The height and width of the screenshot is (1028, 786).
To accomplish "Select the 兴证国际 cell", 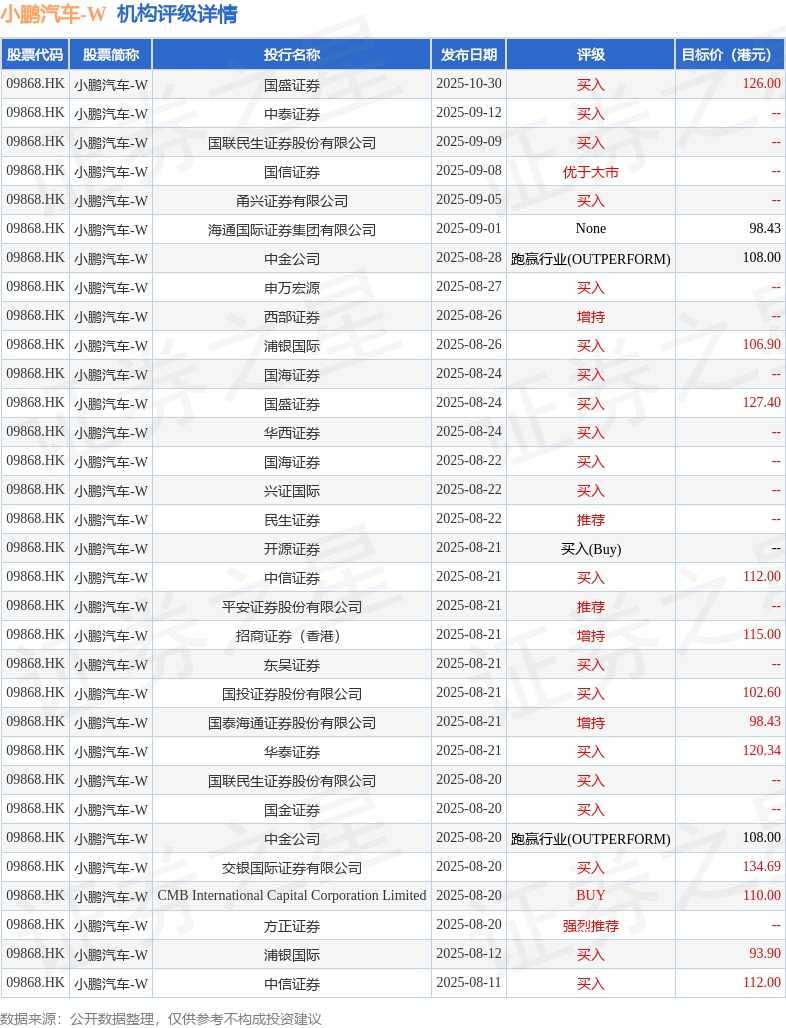I will tap(292, 490).
